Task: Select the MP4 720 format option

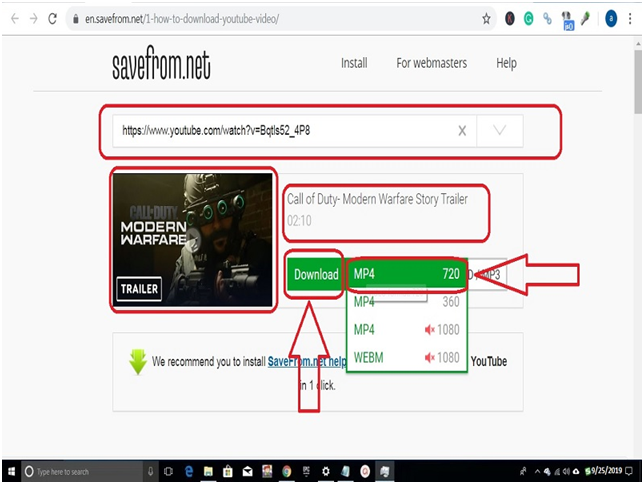Action: (x=407, y=274)
